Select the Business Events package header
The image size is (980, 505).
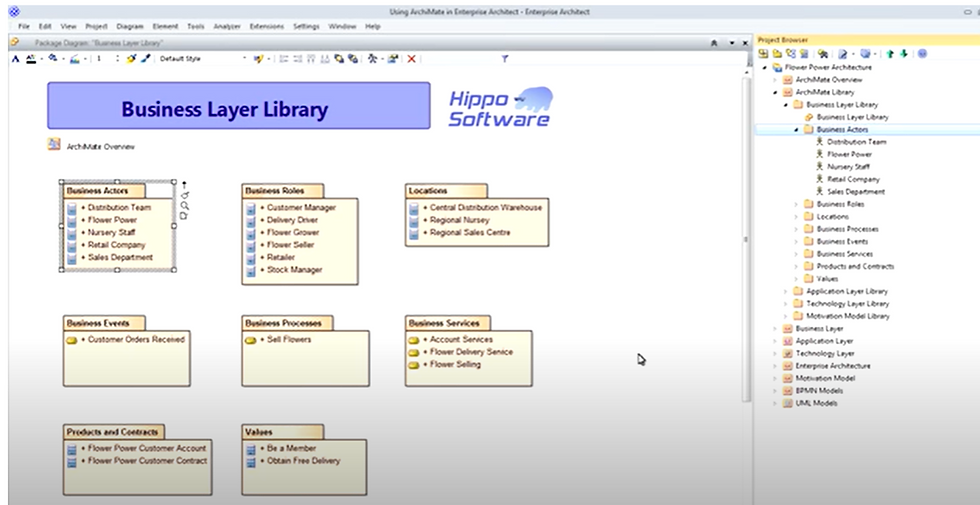104,323
